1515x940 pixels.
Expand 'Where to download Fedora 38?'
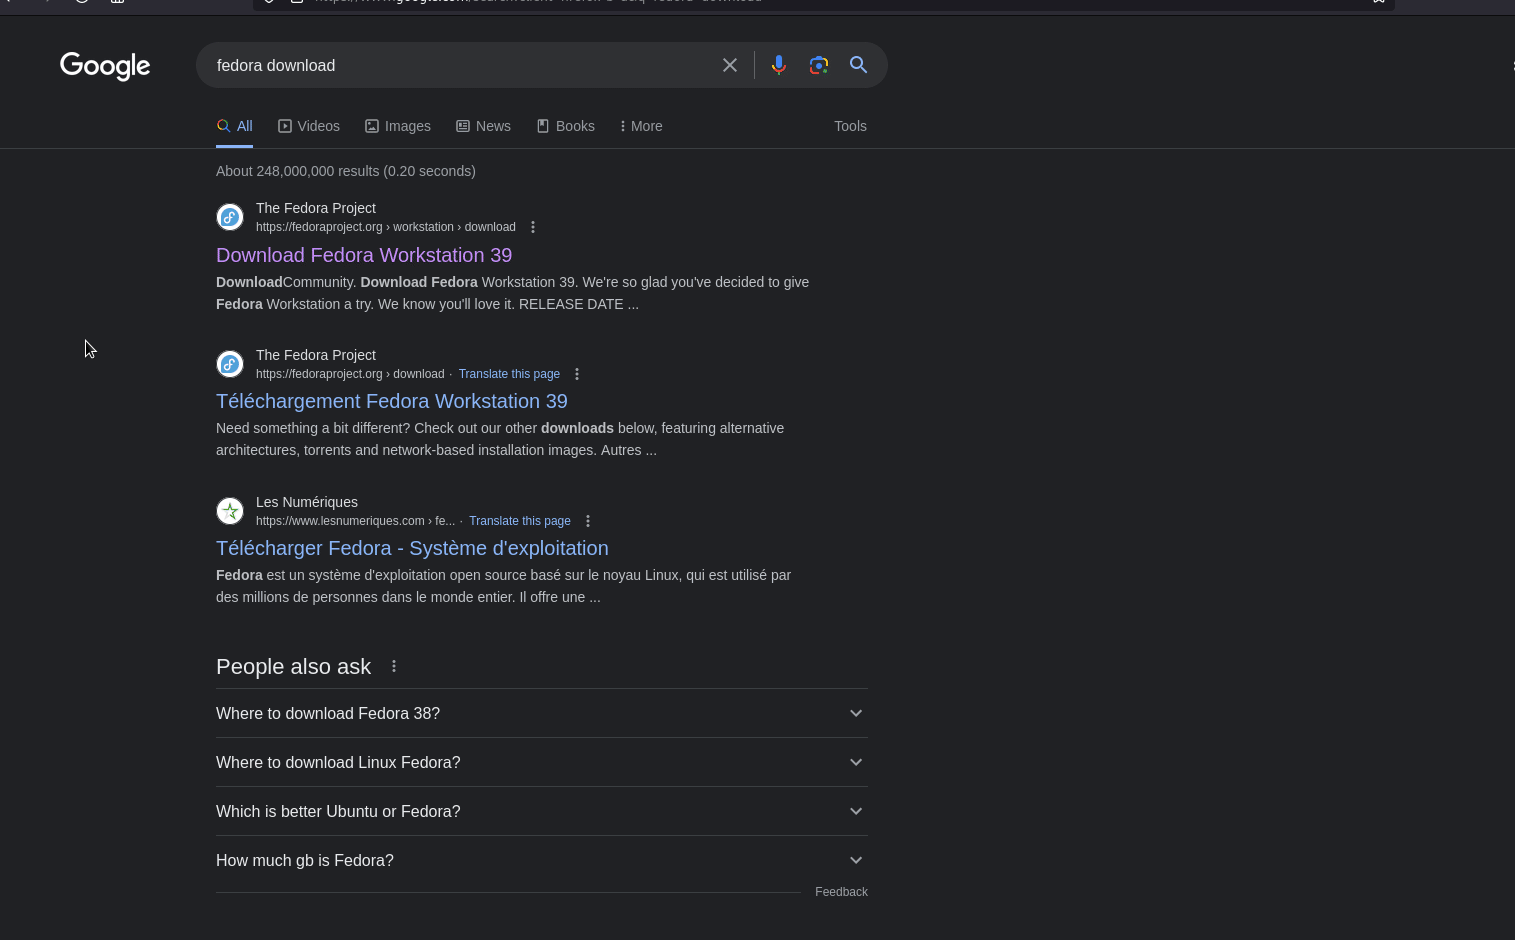point(541,713)
